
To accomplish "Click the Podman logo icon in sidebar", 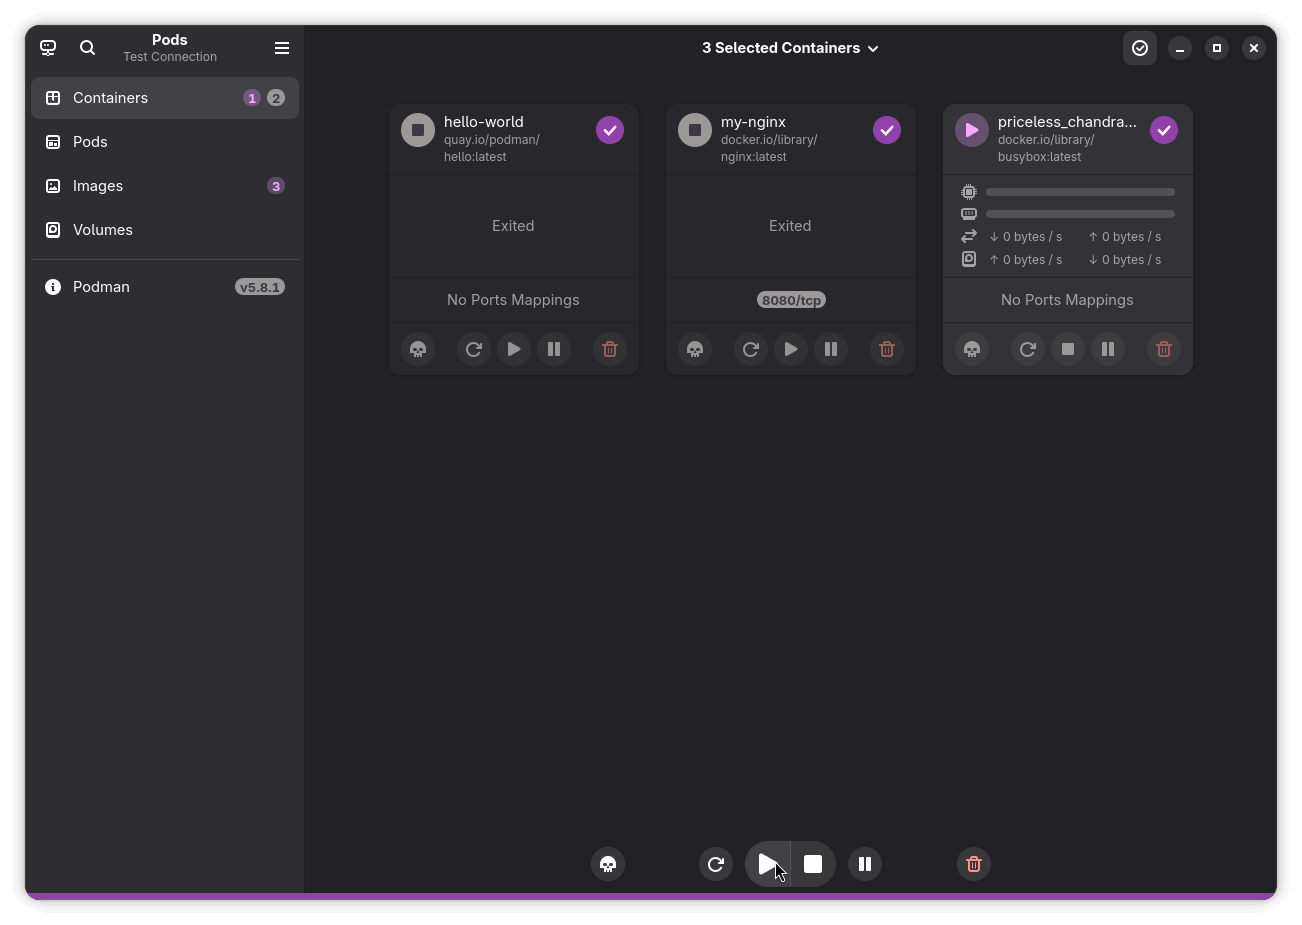I will pos(47,47).
